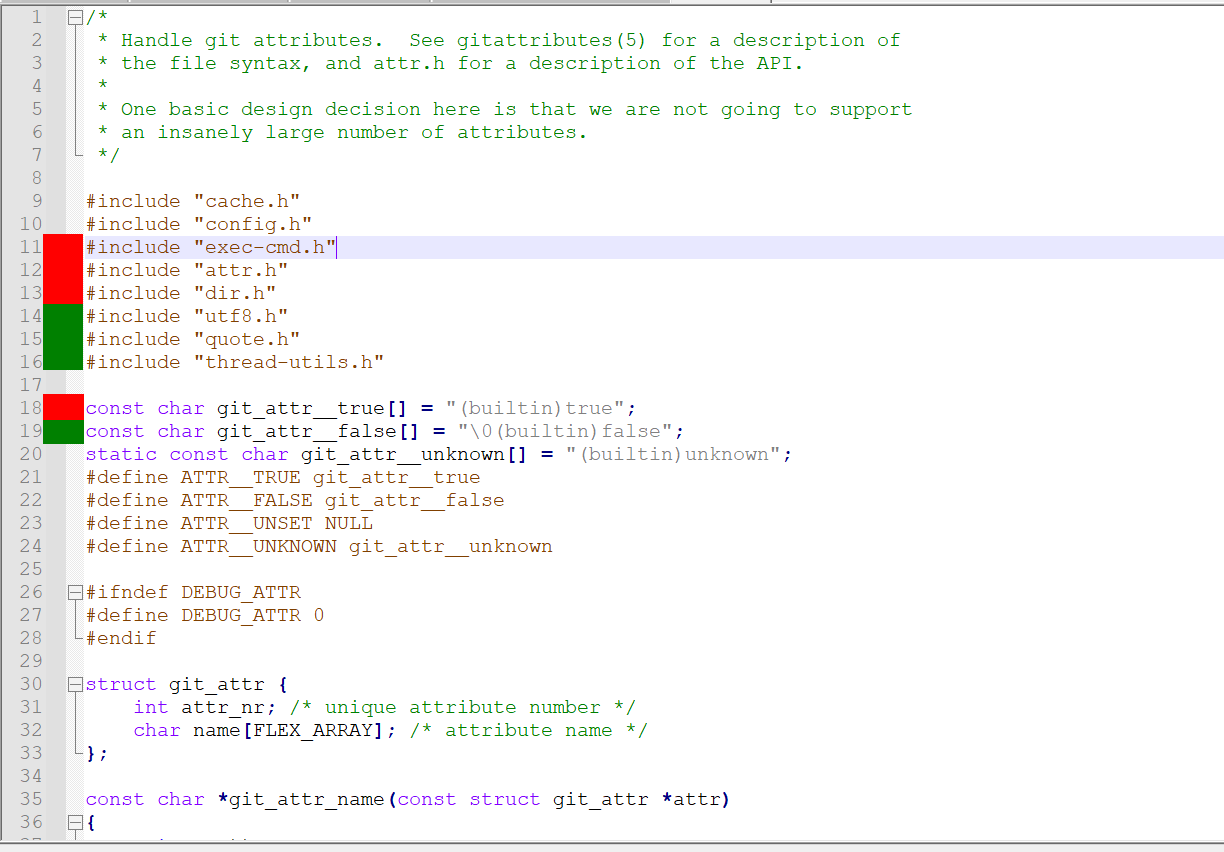
Task: Select line via line number 20
Action: (30, 454)
